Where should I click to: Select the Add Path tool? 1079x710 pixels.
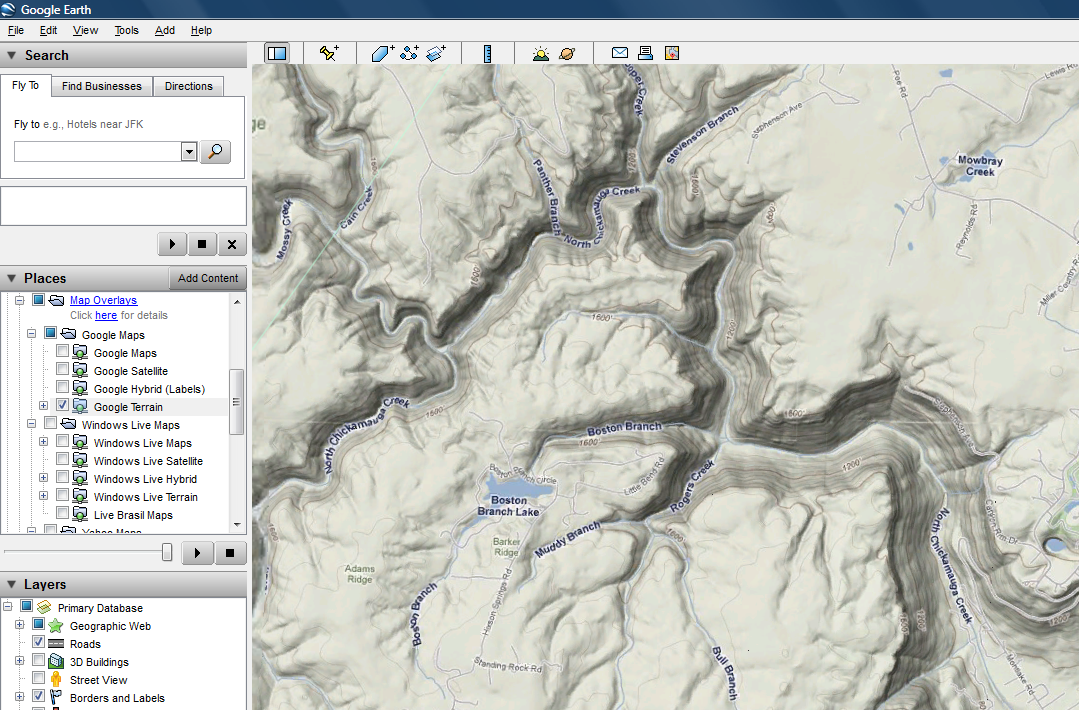pyautogui.click(x=409, y=53)
